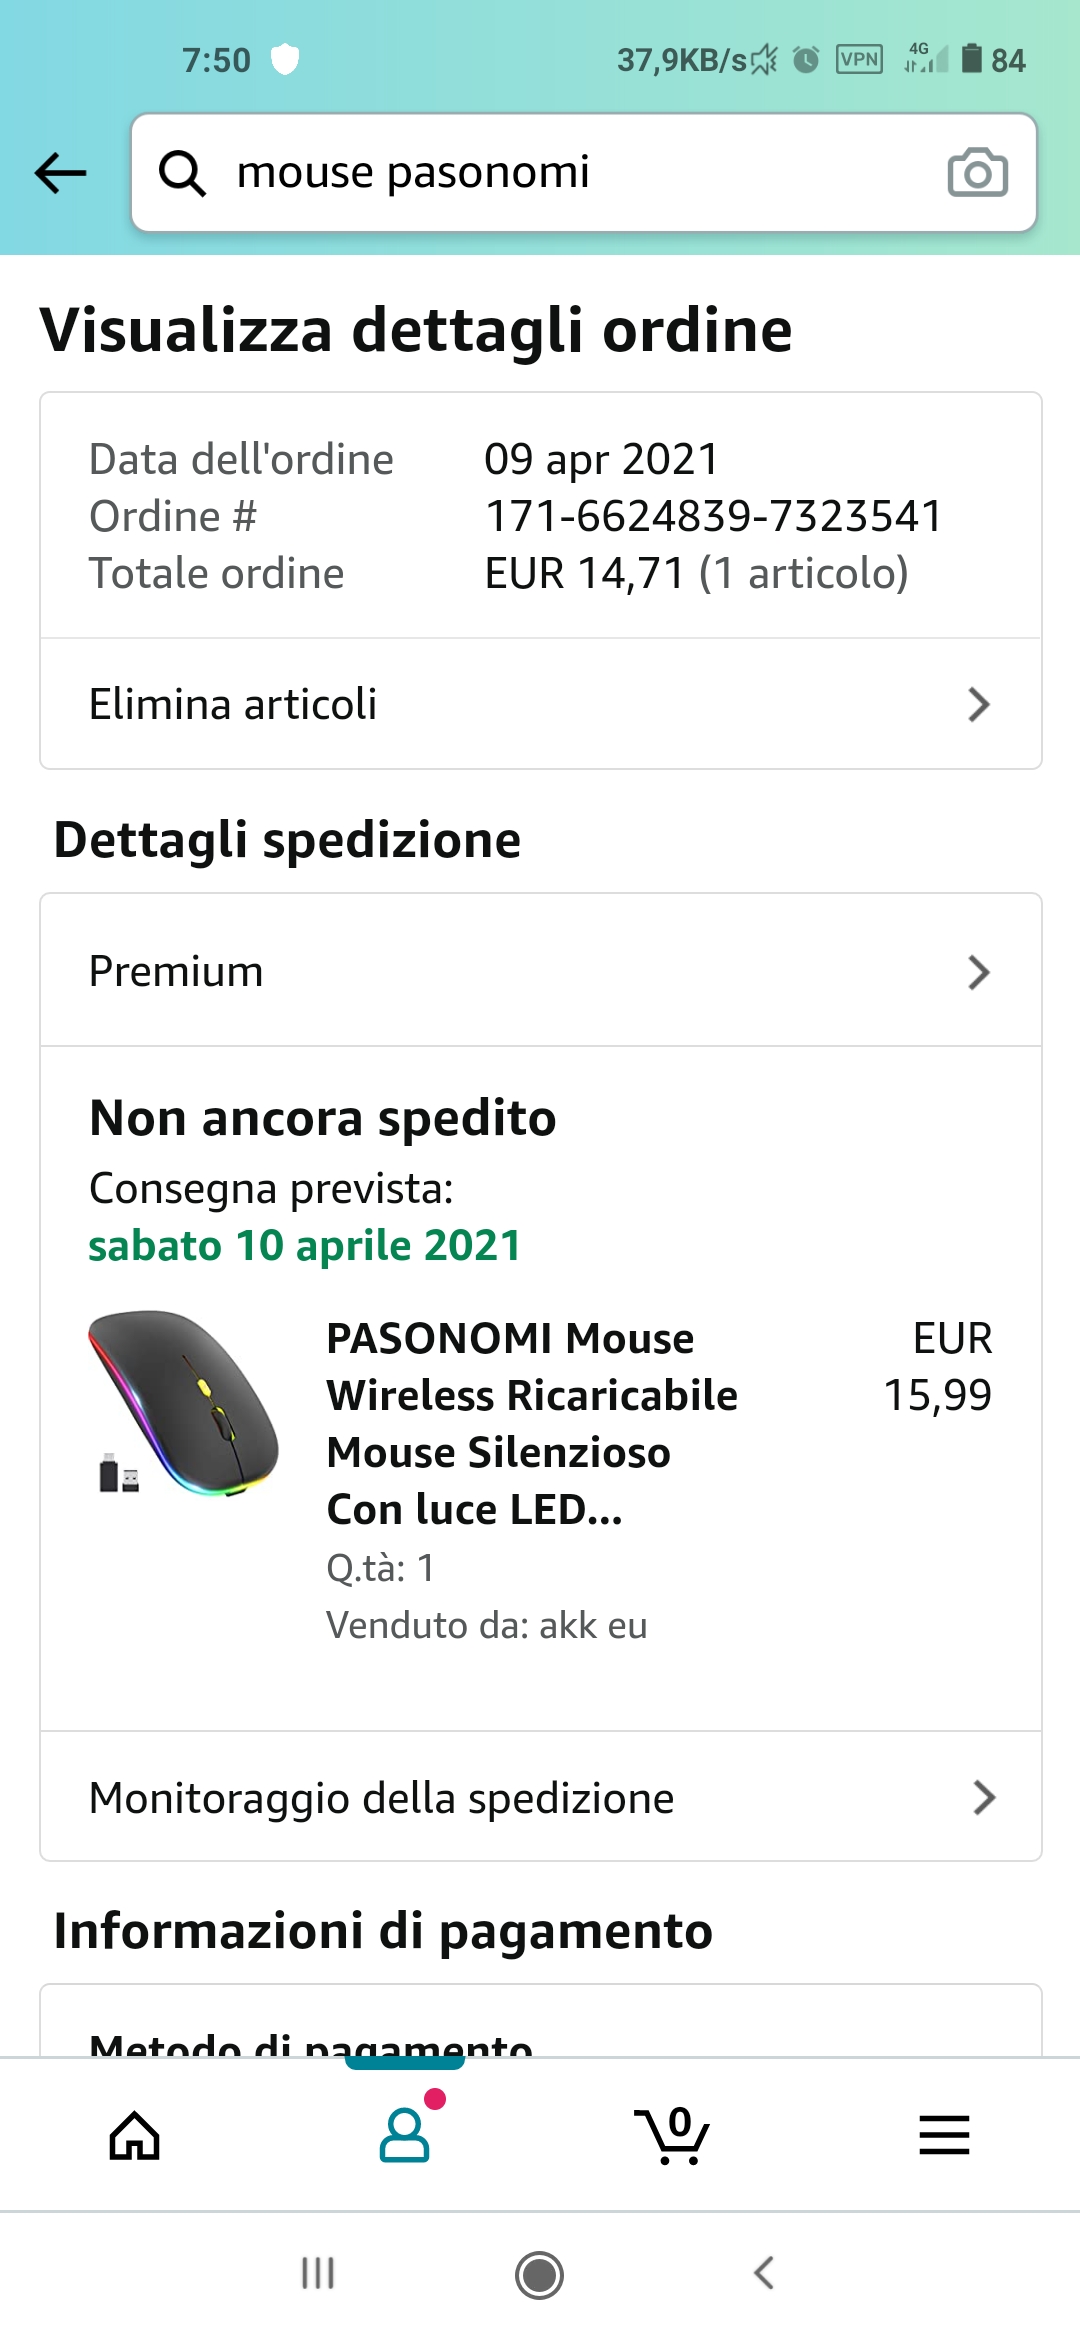Tap the order number 171-6624839-7323541
This screenshot has height=2340, width=1080.
[x=713, y=517]
